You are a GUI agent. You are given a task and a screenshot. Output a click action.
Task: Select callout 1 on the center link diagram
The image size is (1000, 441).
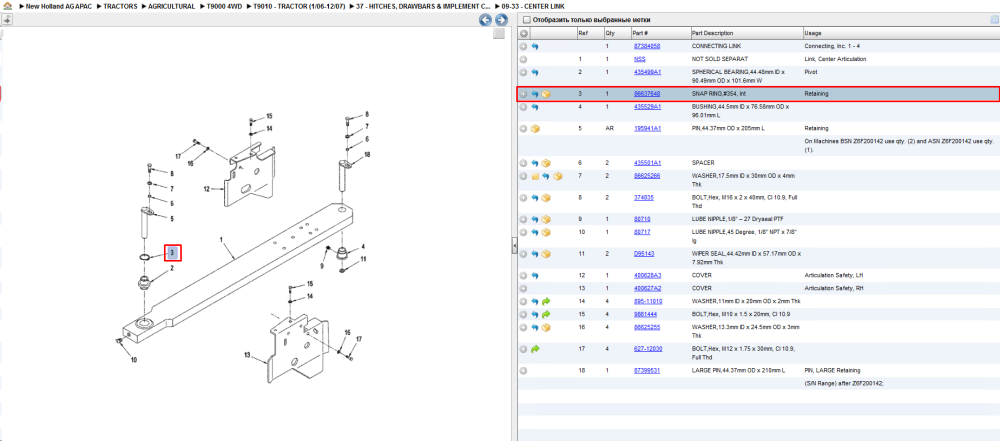221,239
